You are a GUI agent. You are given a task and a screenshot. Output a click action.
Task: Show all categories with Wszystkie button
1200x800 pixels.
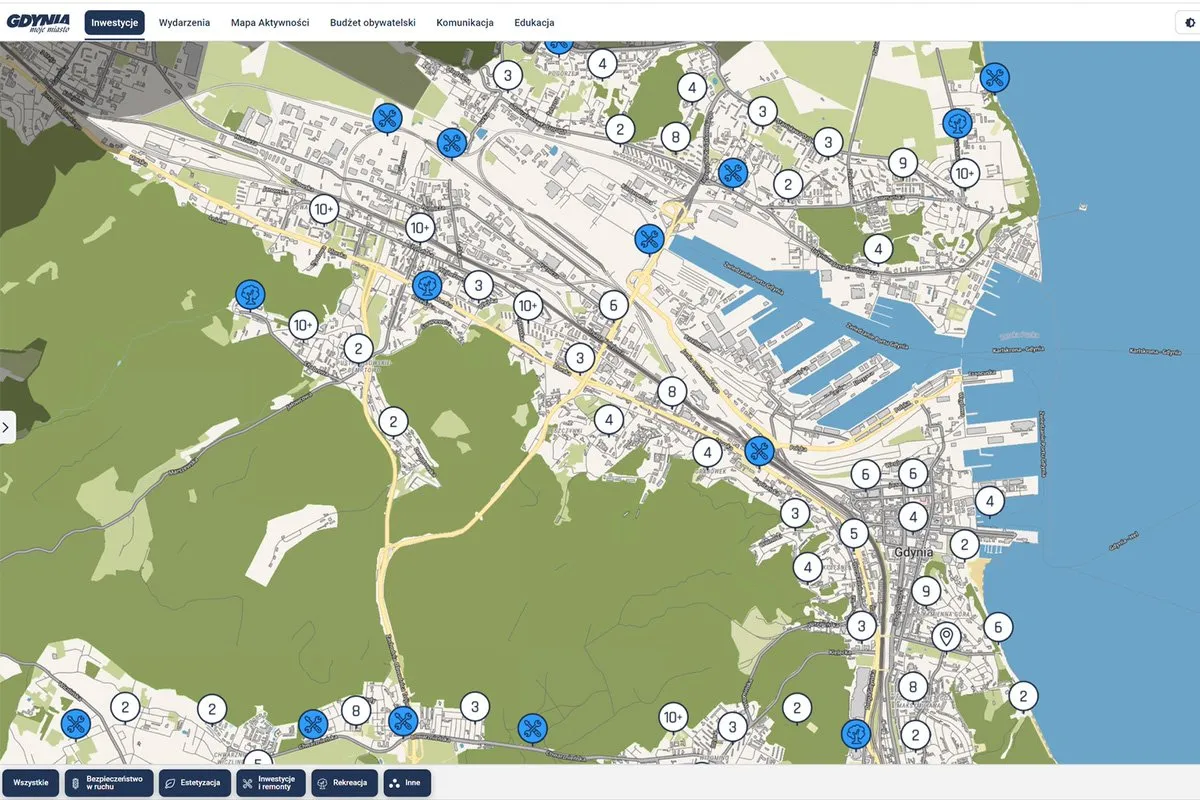point(31,782)
